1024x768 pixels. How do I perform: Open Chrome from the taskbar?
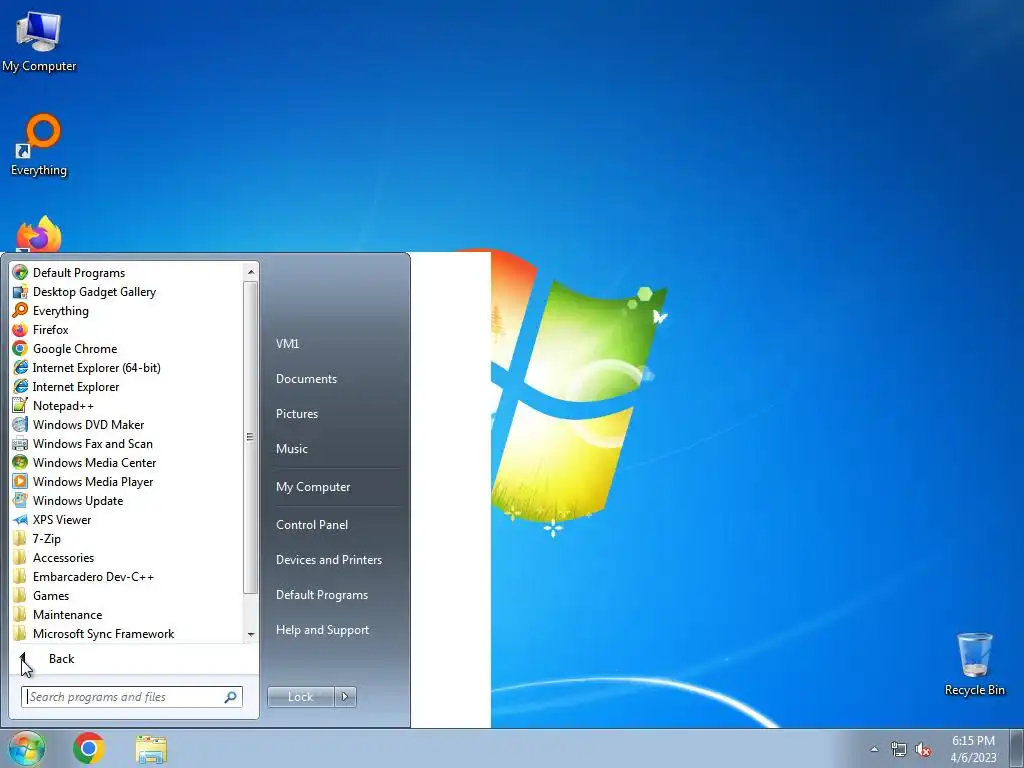click(89, 748)
